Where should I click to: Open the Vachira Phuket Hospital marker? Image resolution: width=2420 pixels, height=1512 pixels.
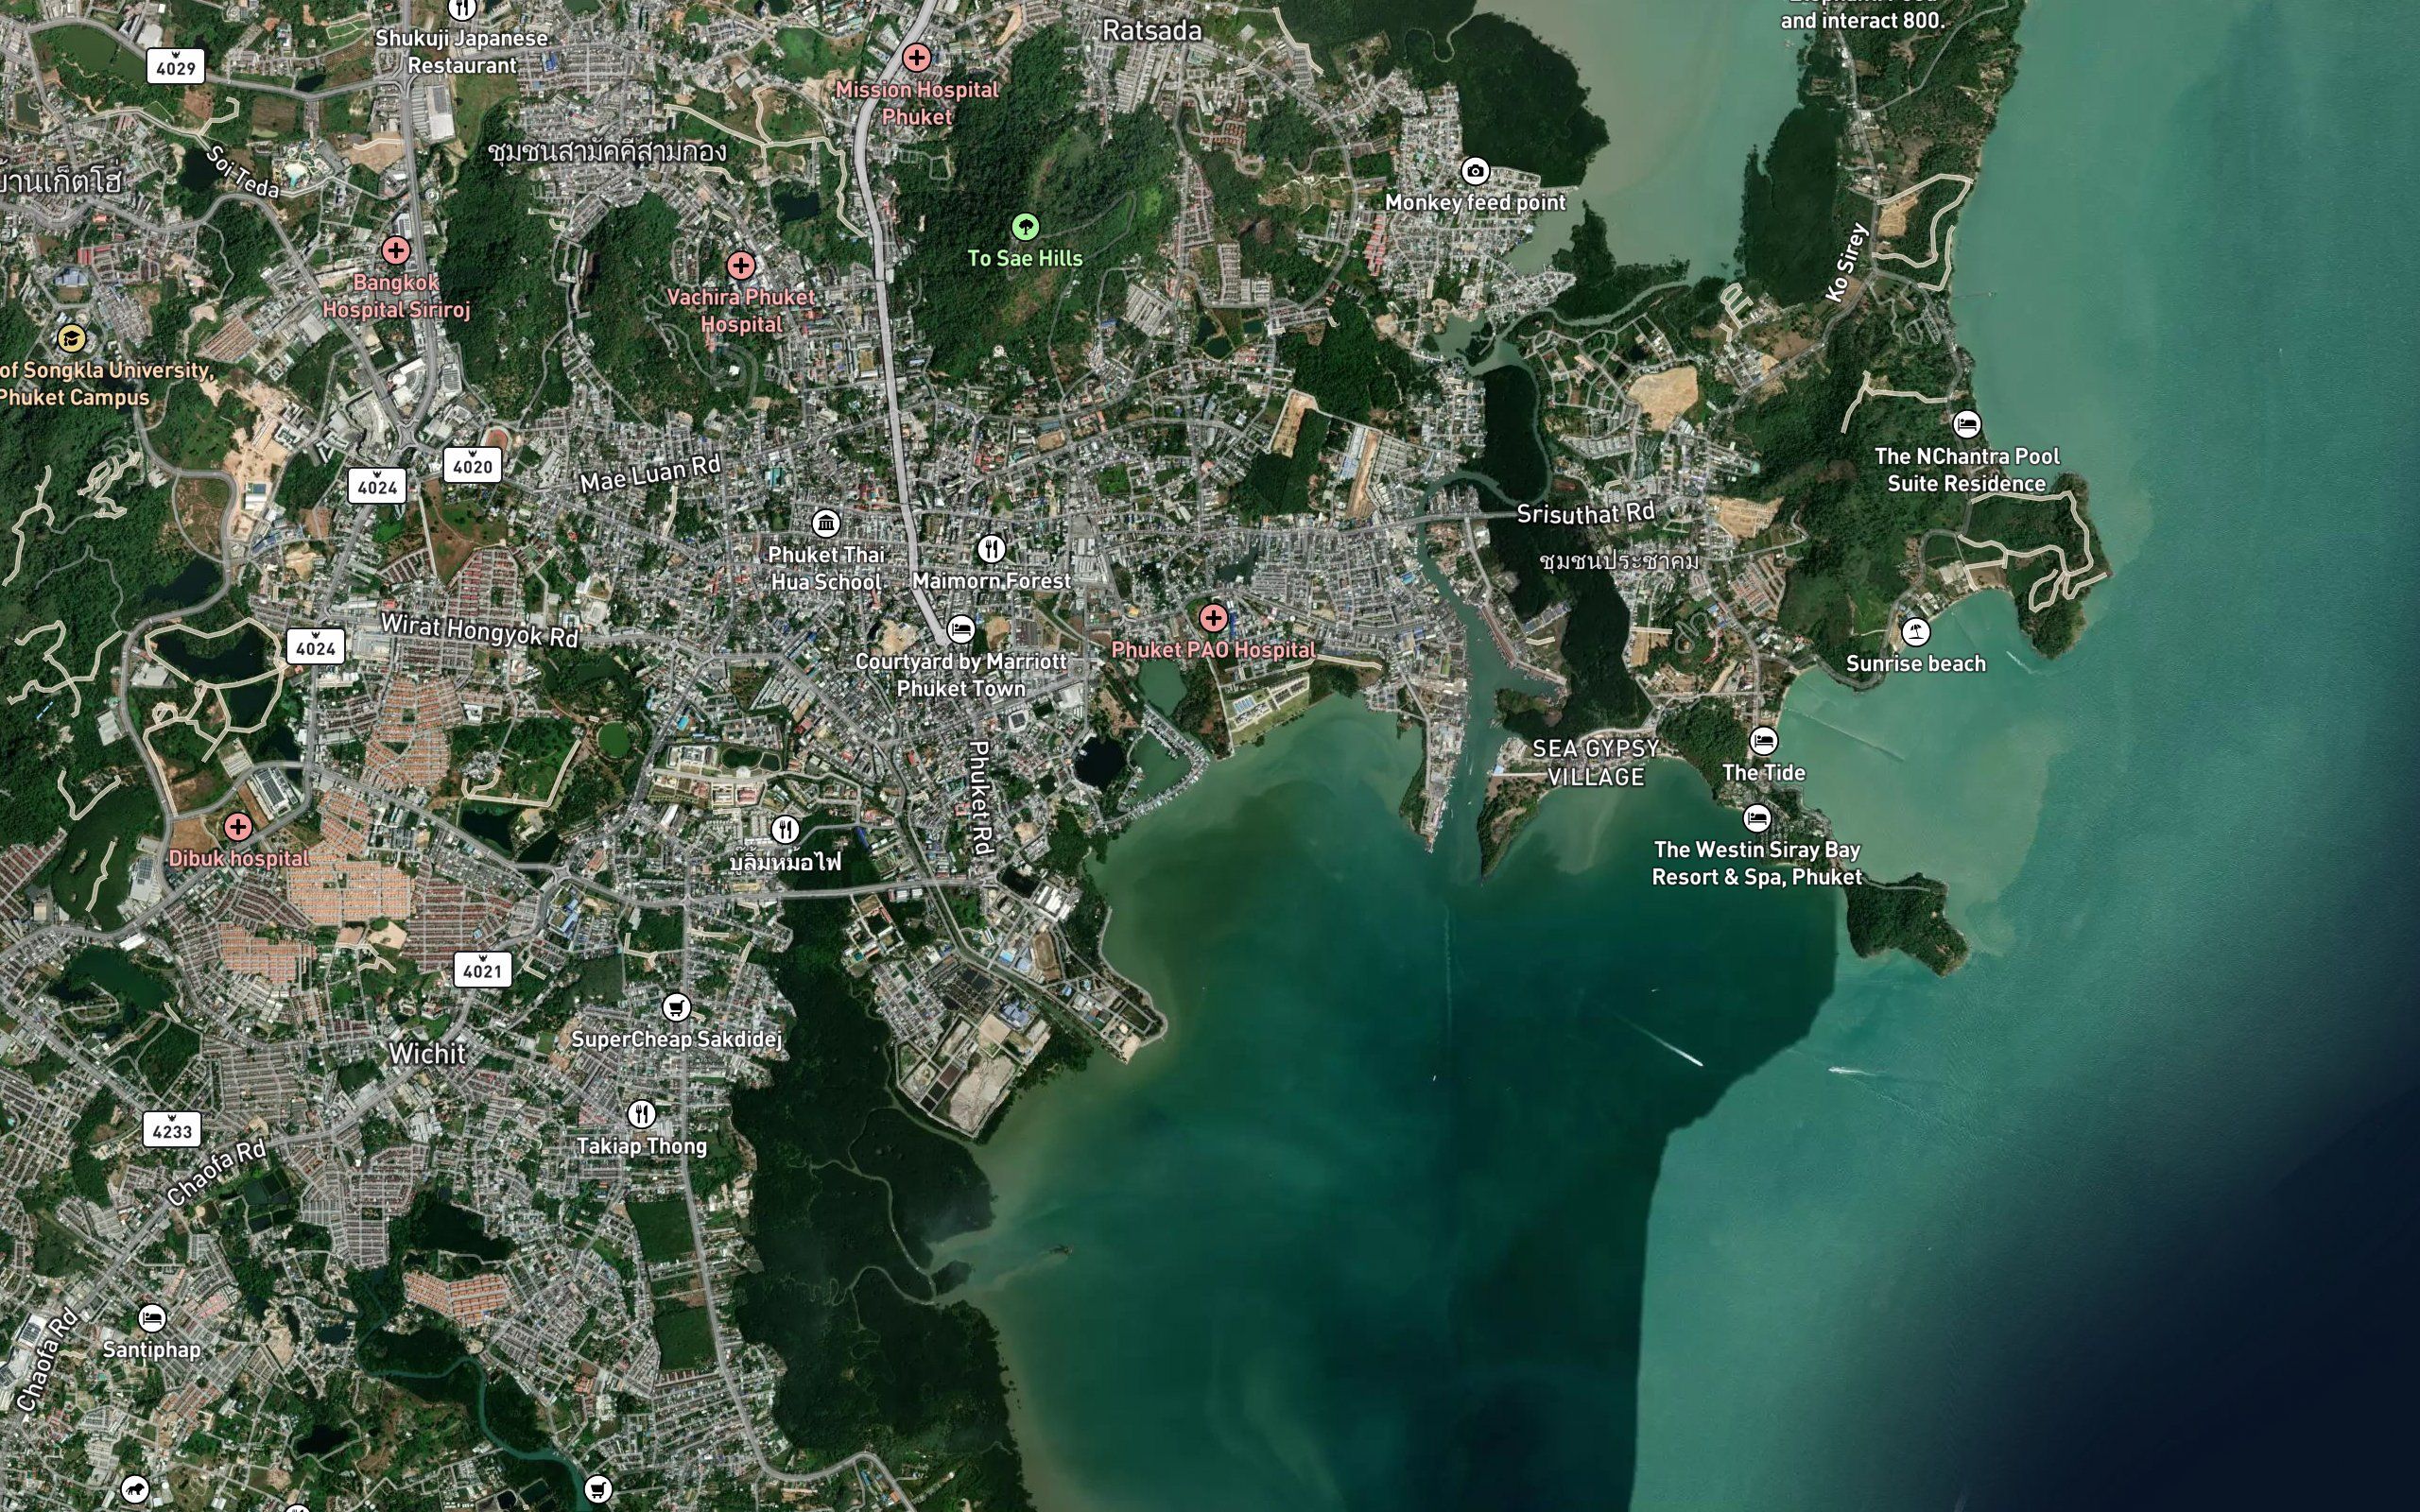[x=741, y=265]
